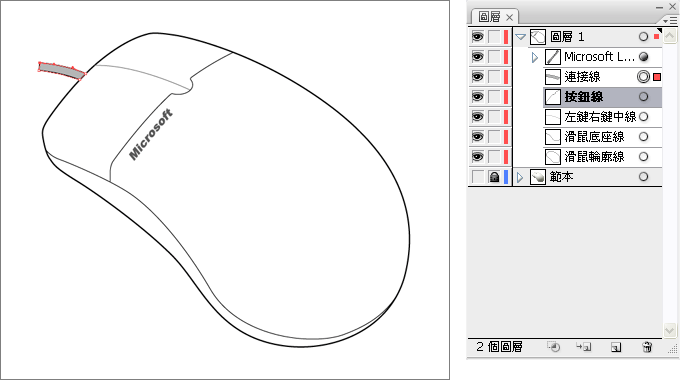680x380 pixels.
Task: Hide the 按鈕線 layer with eye icon
Action: [x=477, y=96]
